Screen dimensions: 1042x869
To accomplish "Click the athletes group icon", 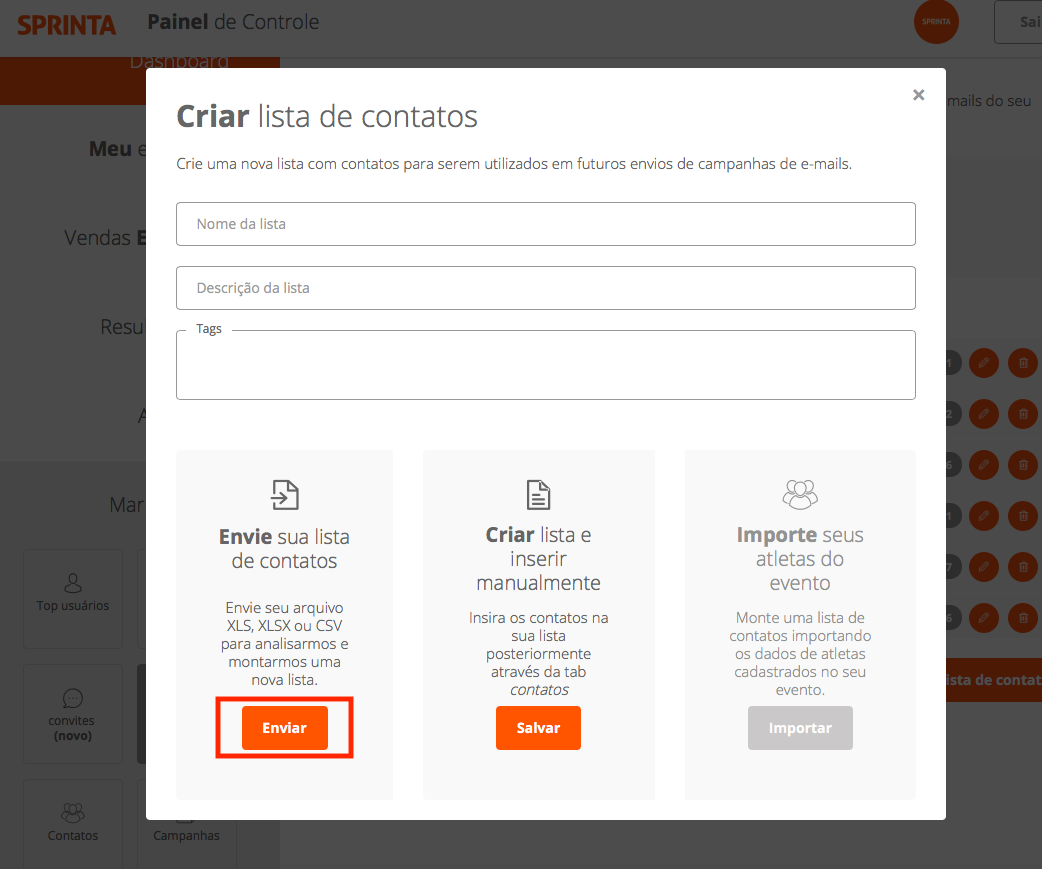I will 800,495.
